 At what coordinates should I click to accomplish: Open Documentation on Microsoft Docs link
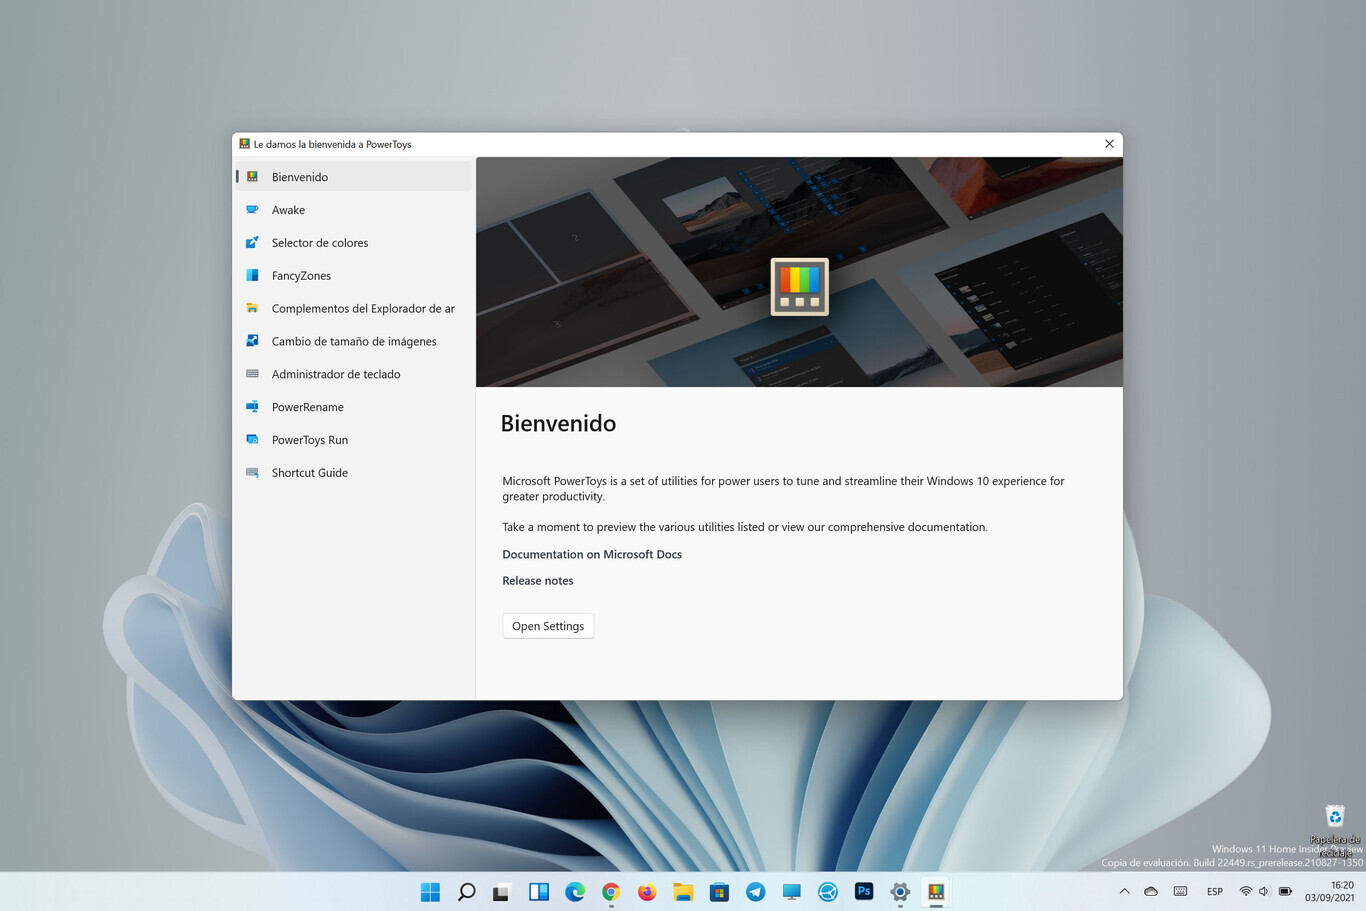(592, 554)
